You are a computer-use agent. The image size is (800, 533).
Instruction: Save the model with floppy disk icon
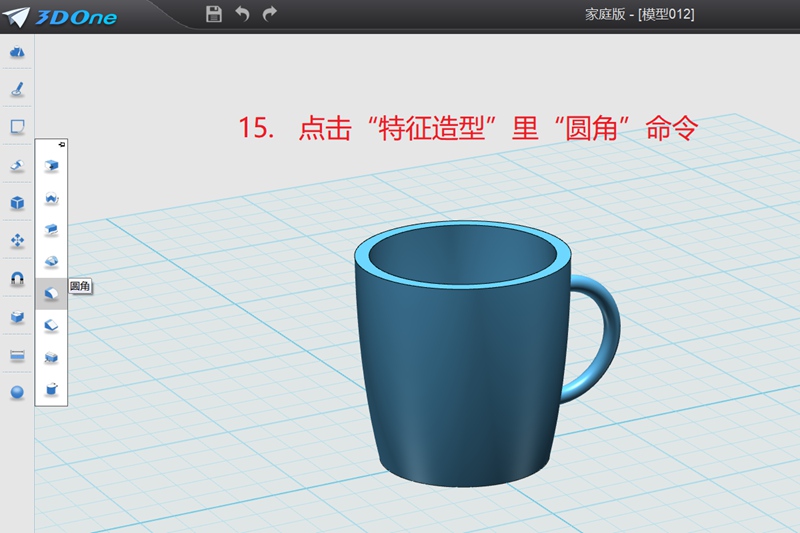[x=214, y=14]
